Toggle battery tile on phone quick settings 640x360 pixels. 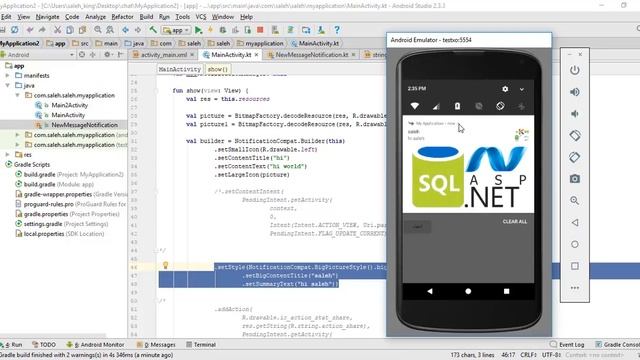coord(458,106)
